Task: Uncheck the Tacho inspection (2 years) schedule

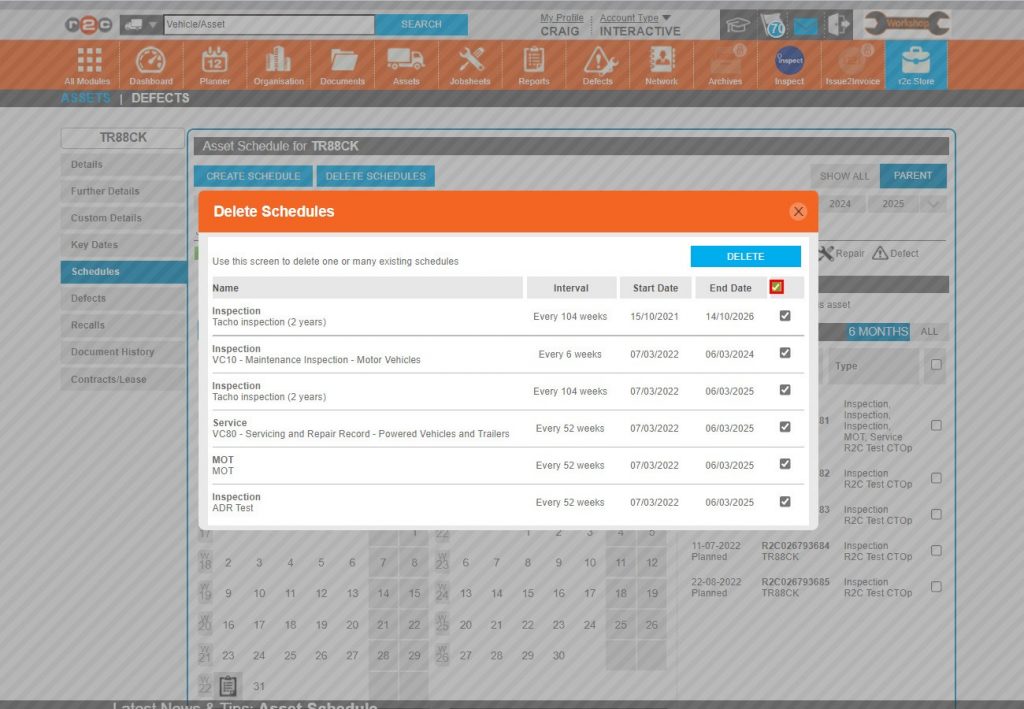Action: pyautogui.click(x=785, y=316)
